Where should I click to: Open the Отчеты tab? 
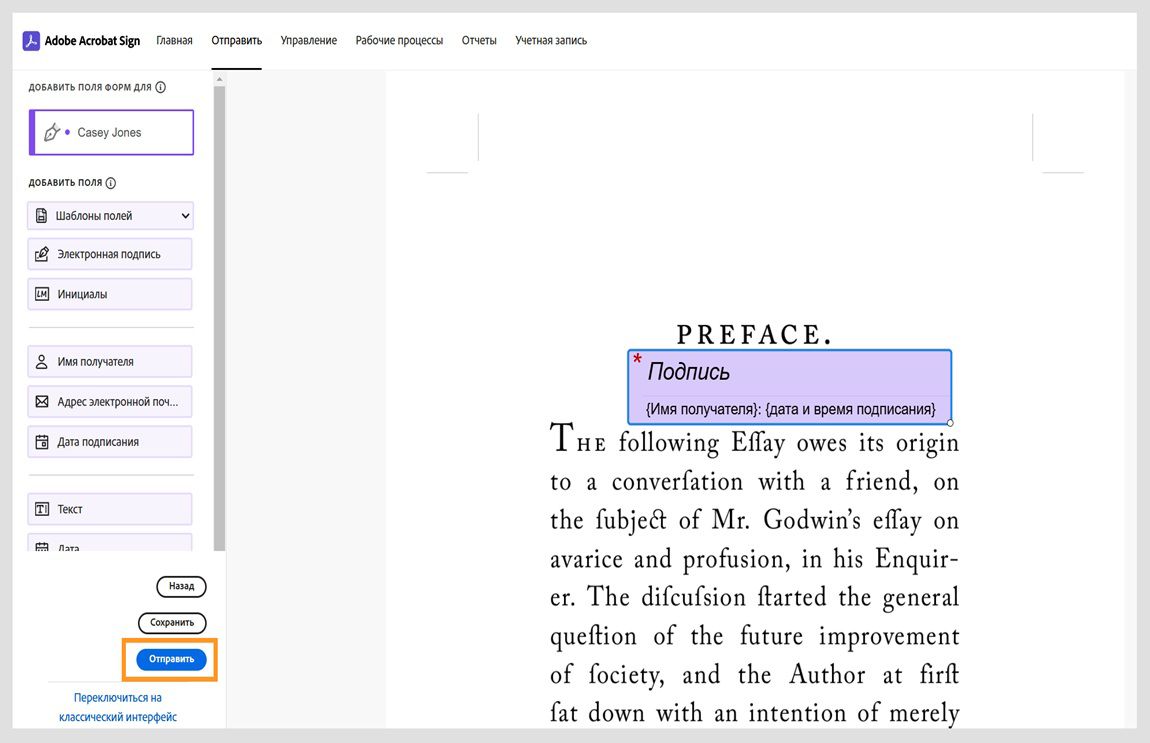click(479, 40)
